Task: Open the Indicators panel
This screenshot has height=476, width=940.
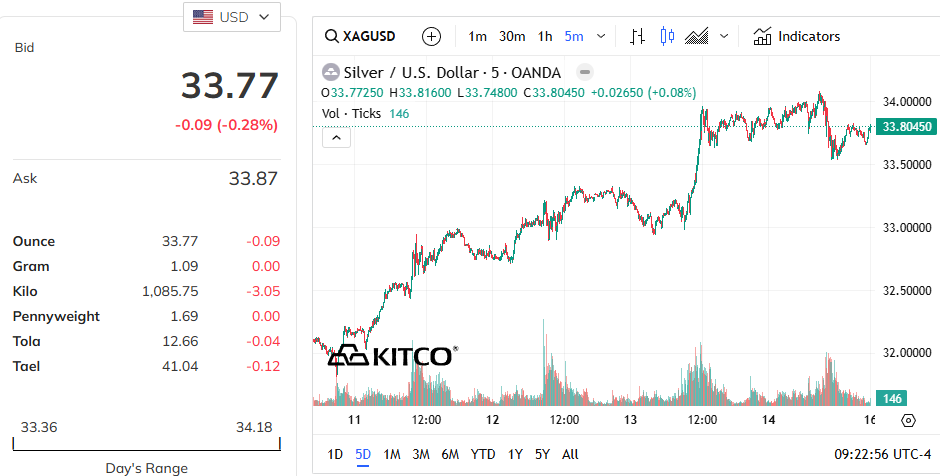Action: pyautogui.click(x=797, y=37)
